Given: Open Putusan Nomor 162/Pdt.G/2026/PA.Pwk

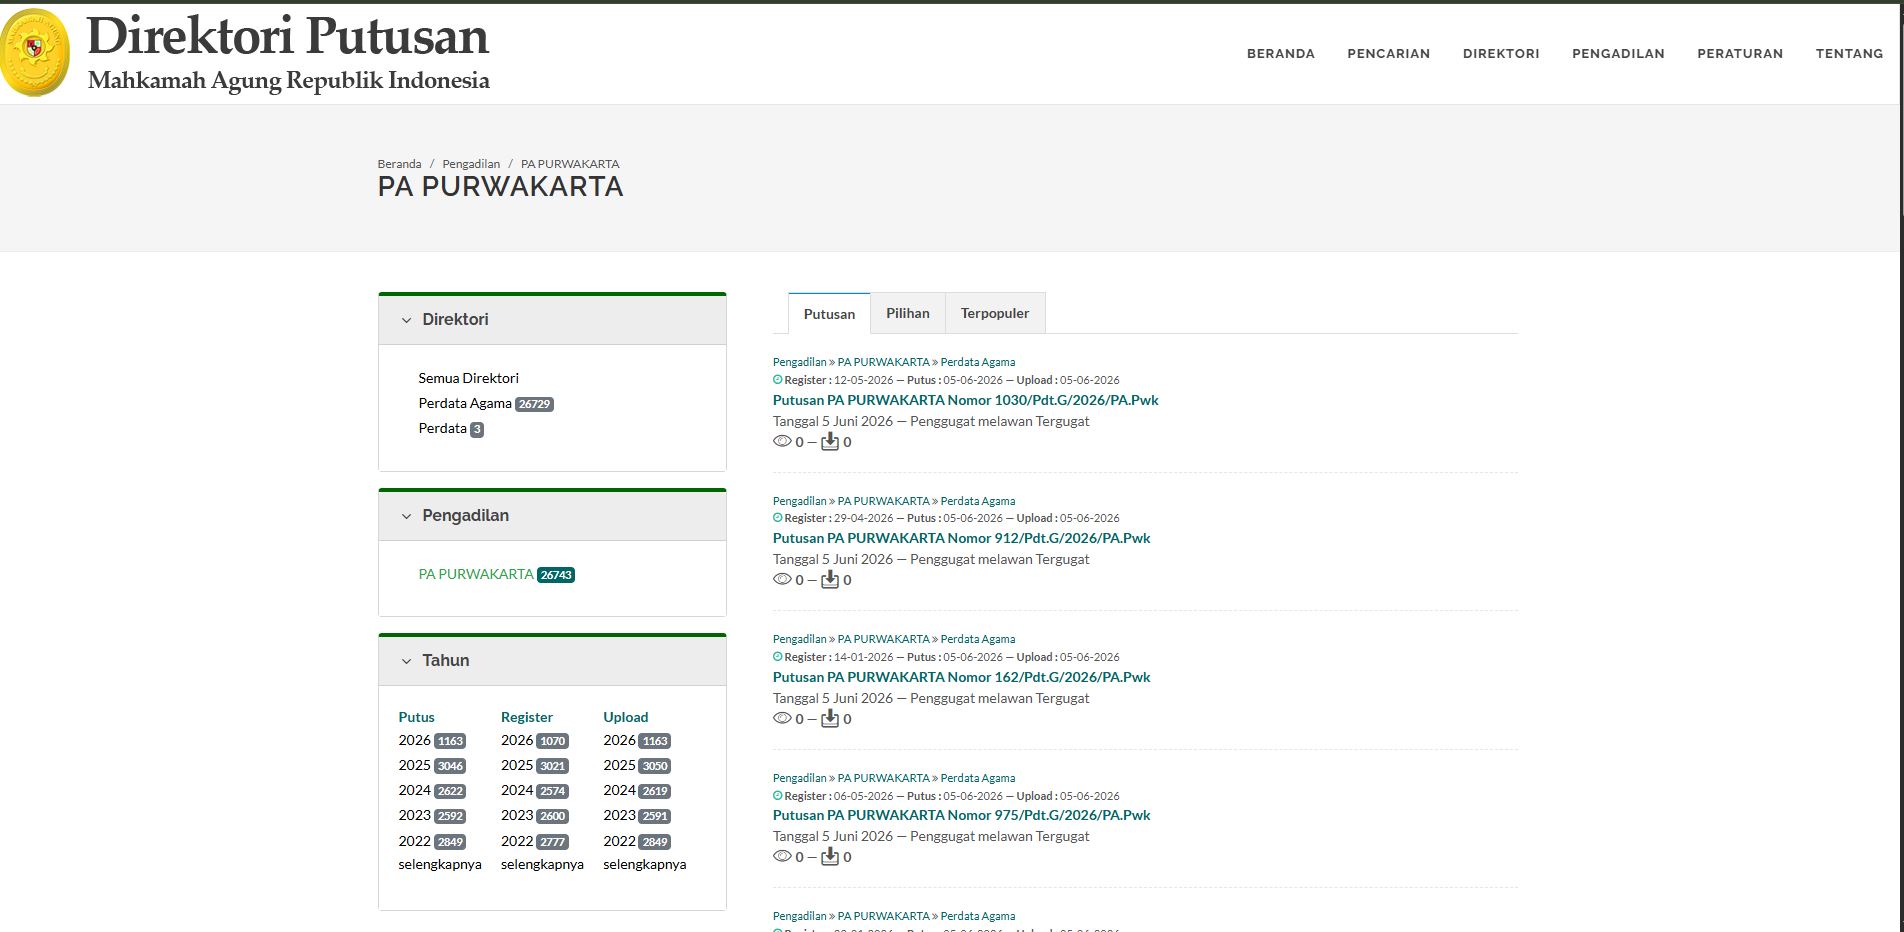Looking at the screenshot, I should coord(962,677).
